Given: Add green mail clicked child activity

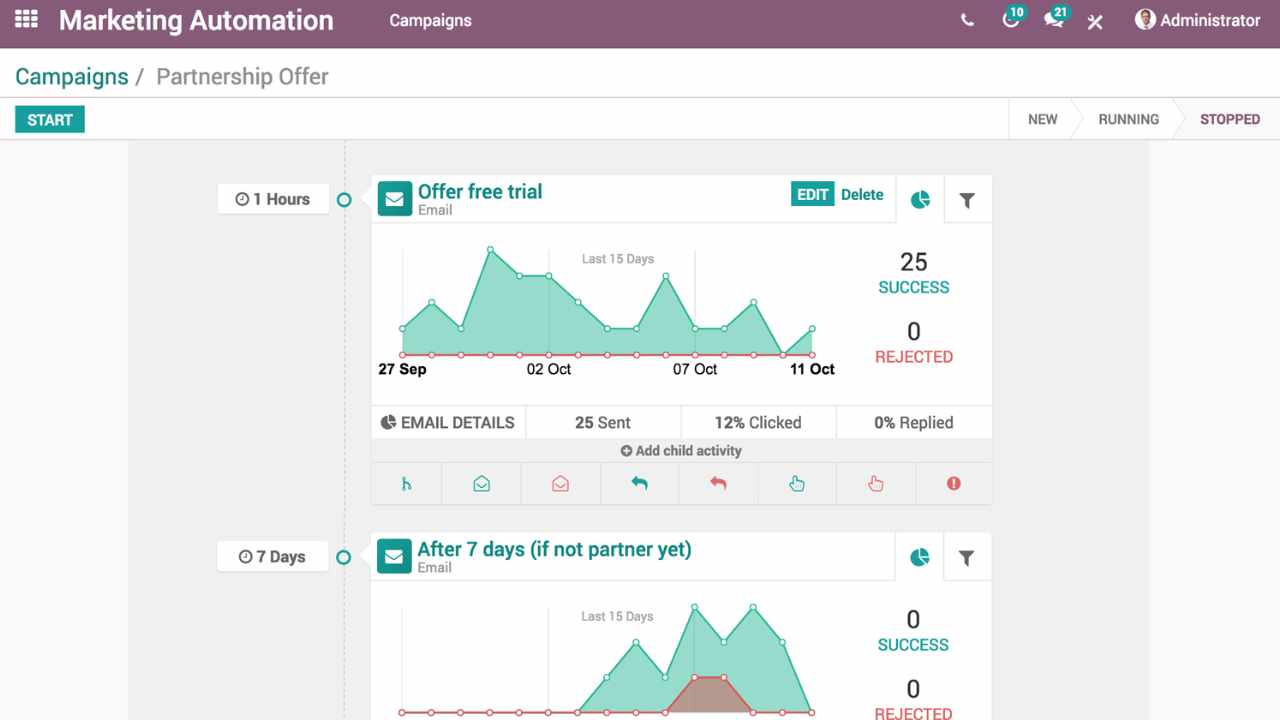Looking at the screenshot, I should tap(797, 484).
